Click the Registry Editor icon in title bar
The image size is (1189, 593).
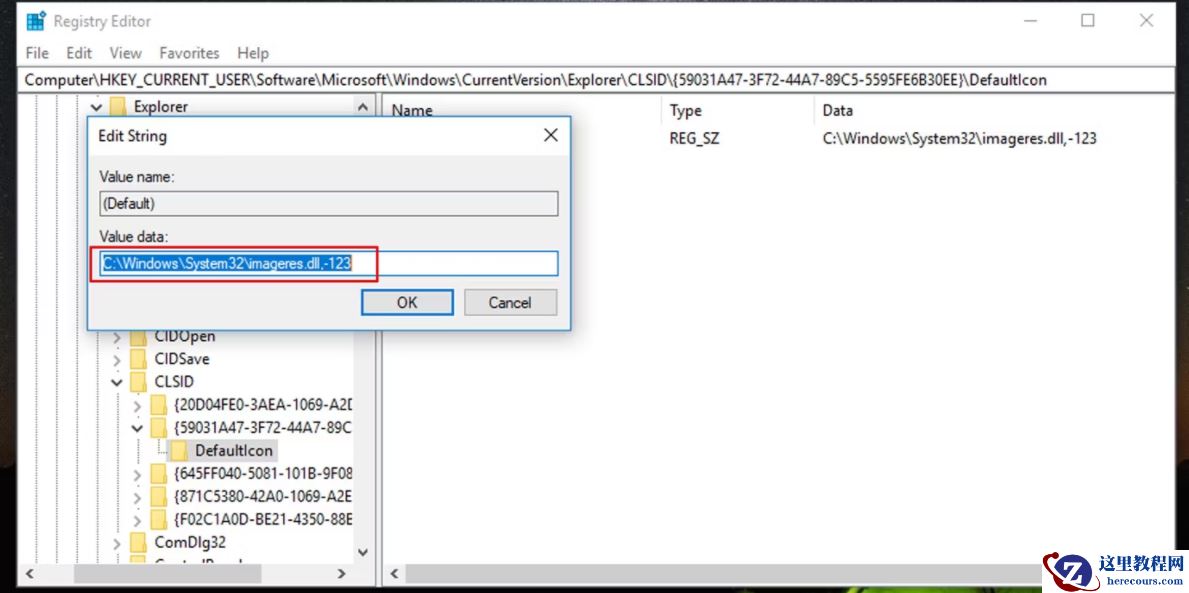click(x=36, y=19)
